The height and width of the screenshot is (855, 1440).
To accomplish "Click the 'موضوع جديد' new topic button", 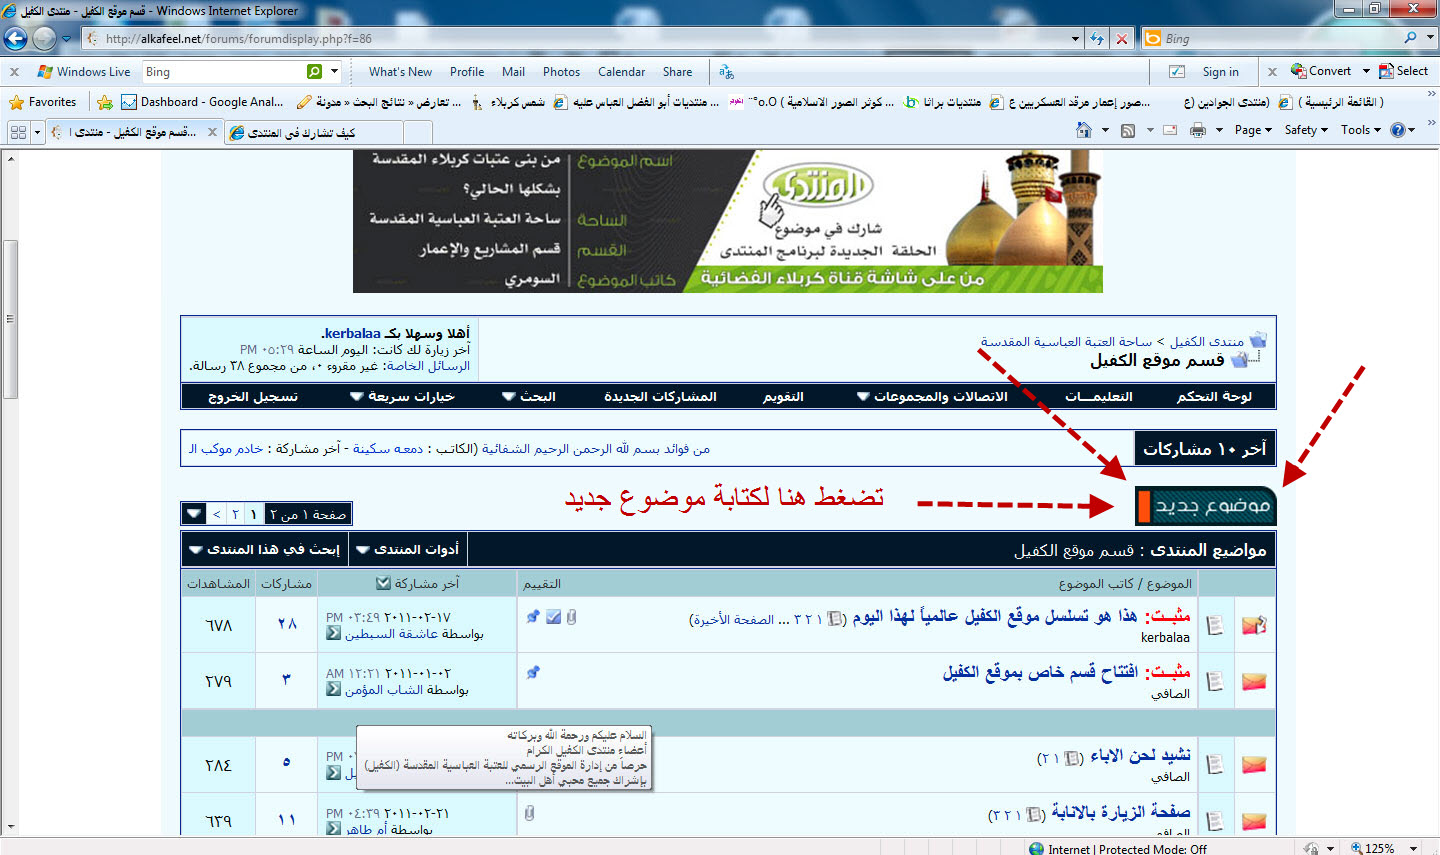I will click(x=1206, y=506).
